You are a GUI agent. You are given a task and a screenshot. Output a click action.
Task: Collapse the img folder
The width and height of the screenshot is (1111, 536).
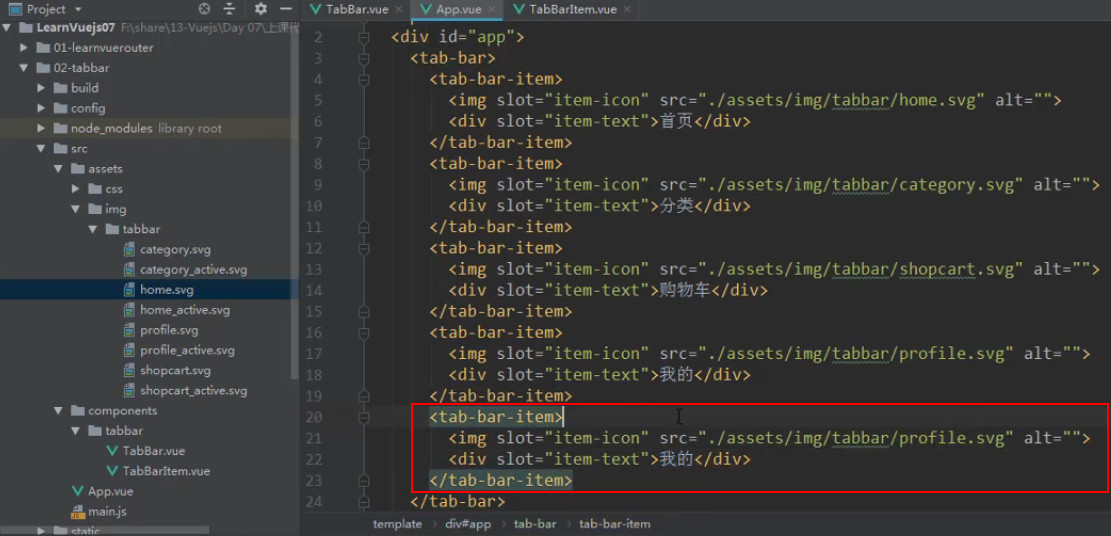(x=76, y=209)
